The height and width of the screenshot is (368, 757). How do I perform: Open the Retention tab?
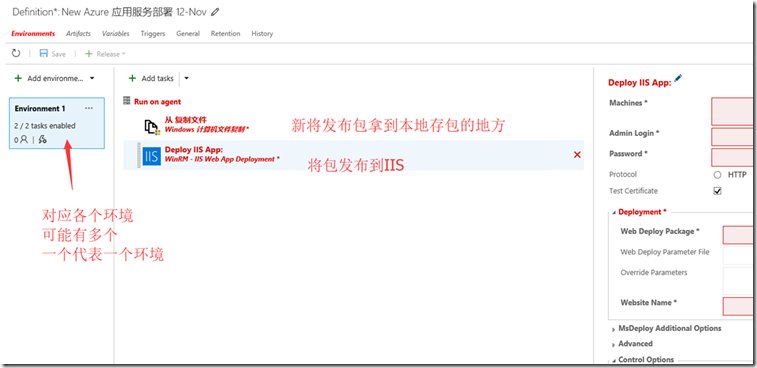(225, 34)
